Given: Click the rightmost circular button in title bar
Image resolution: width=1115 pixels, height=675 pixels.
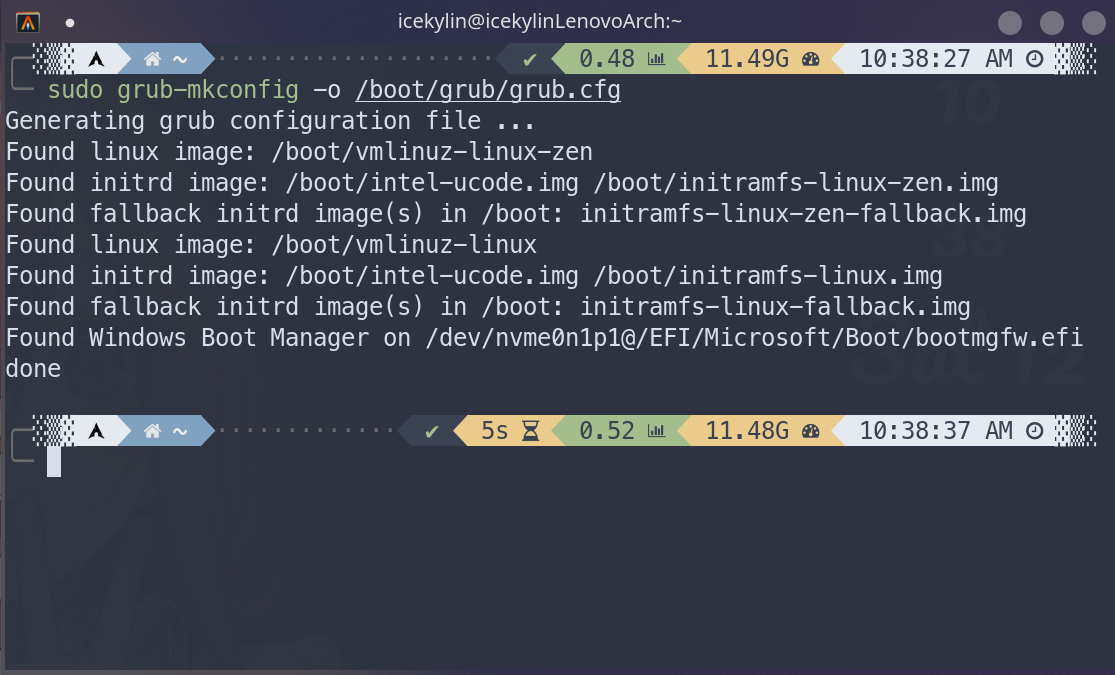Looking at the screenshot, I should coord(1093,23).
